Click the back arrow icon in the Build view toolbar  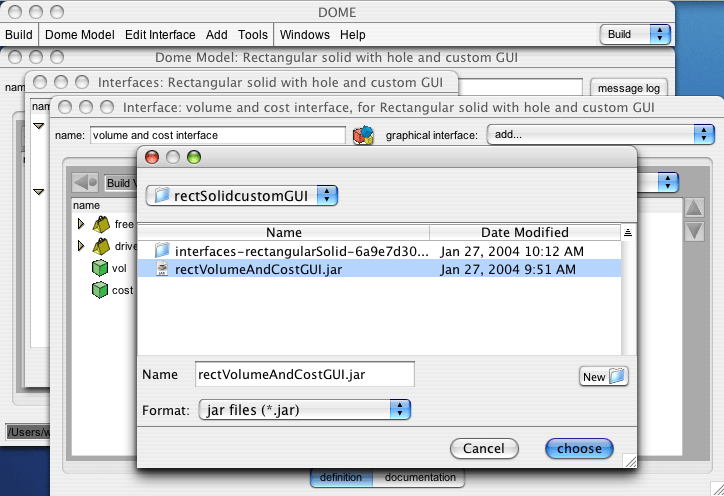pyautogui.click(x=85, y=182)
